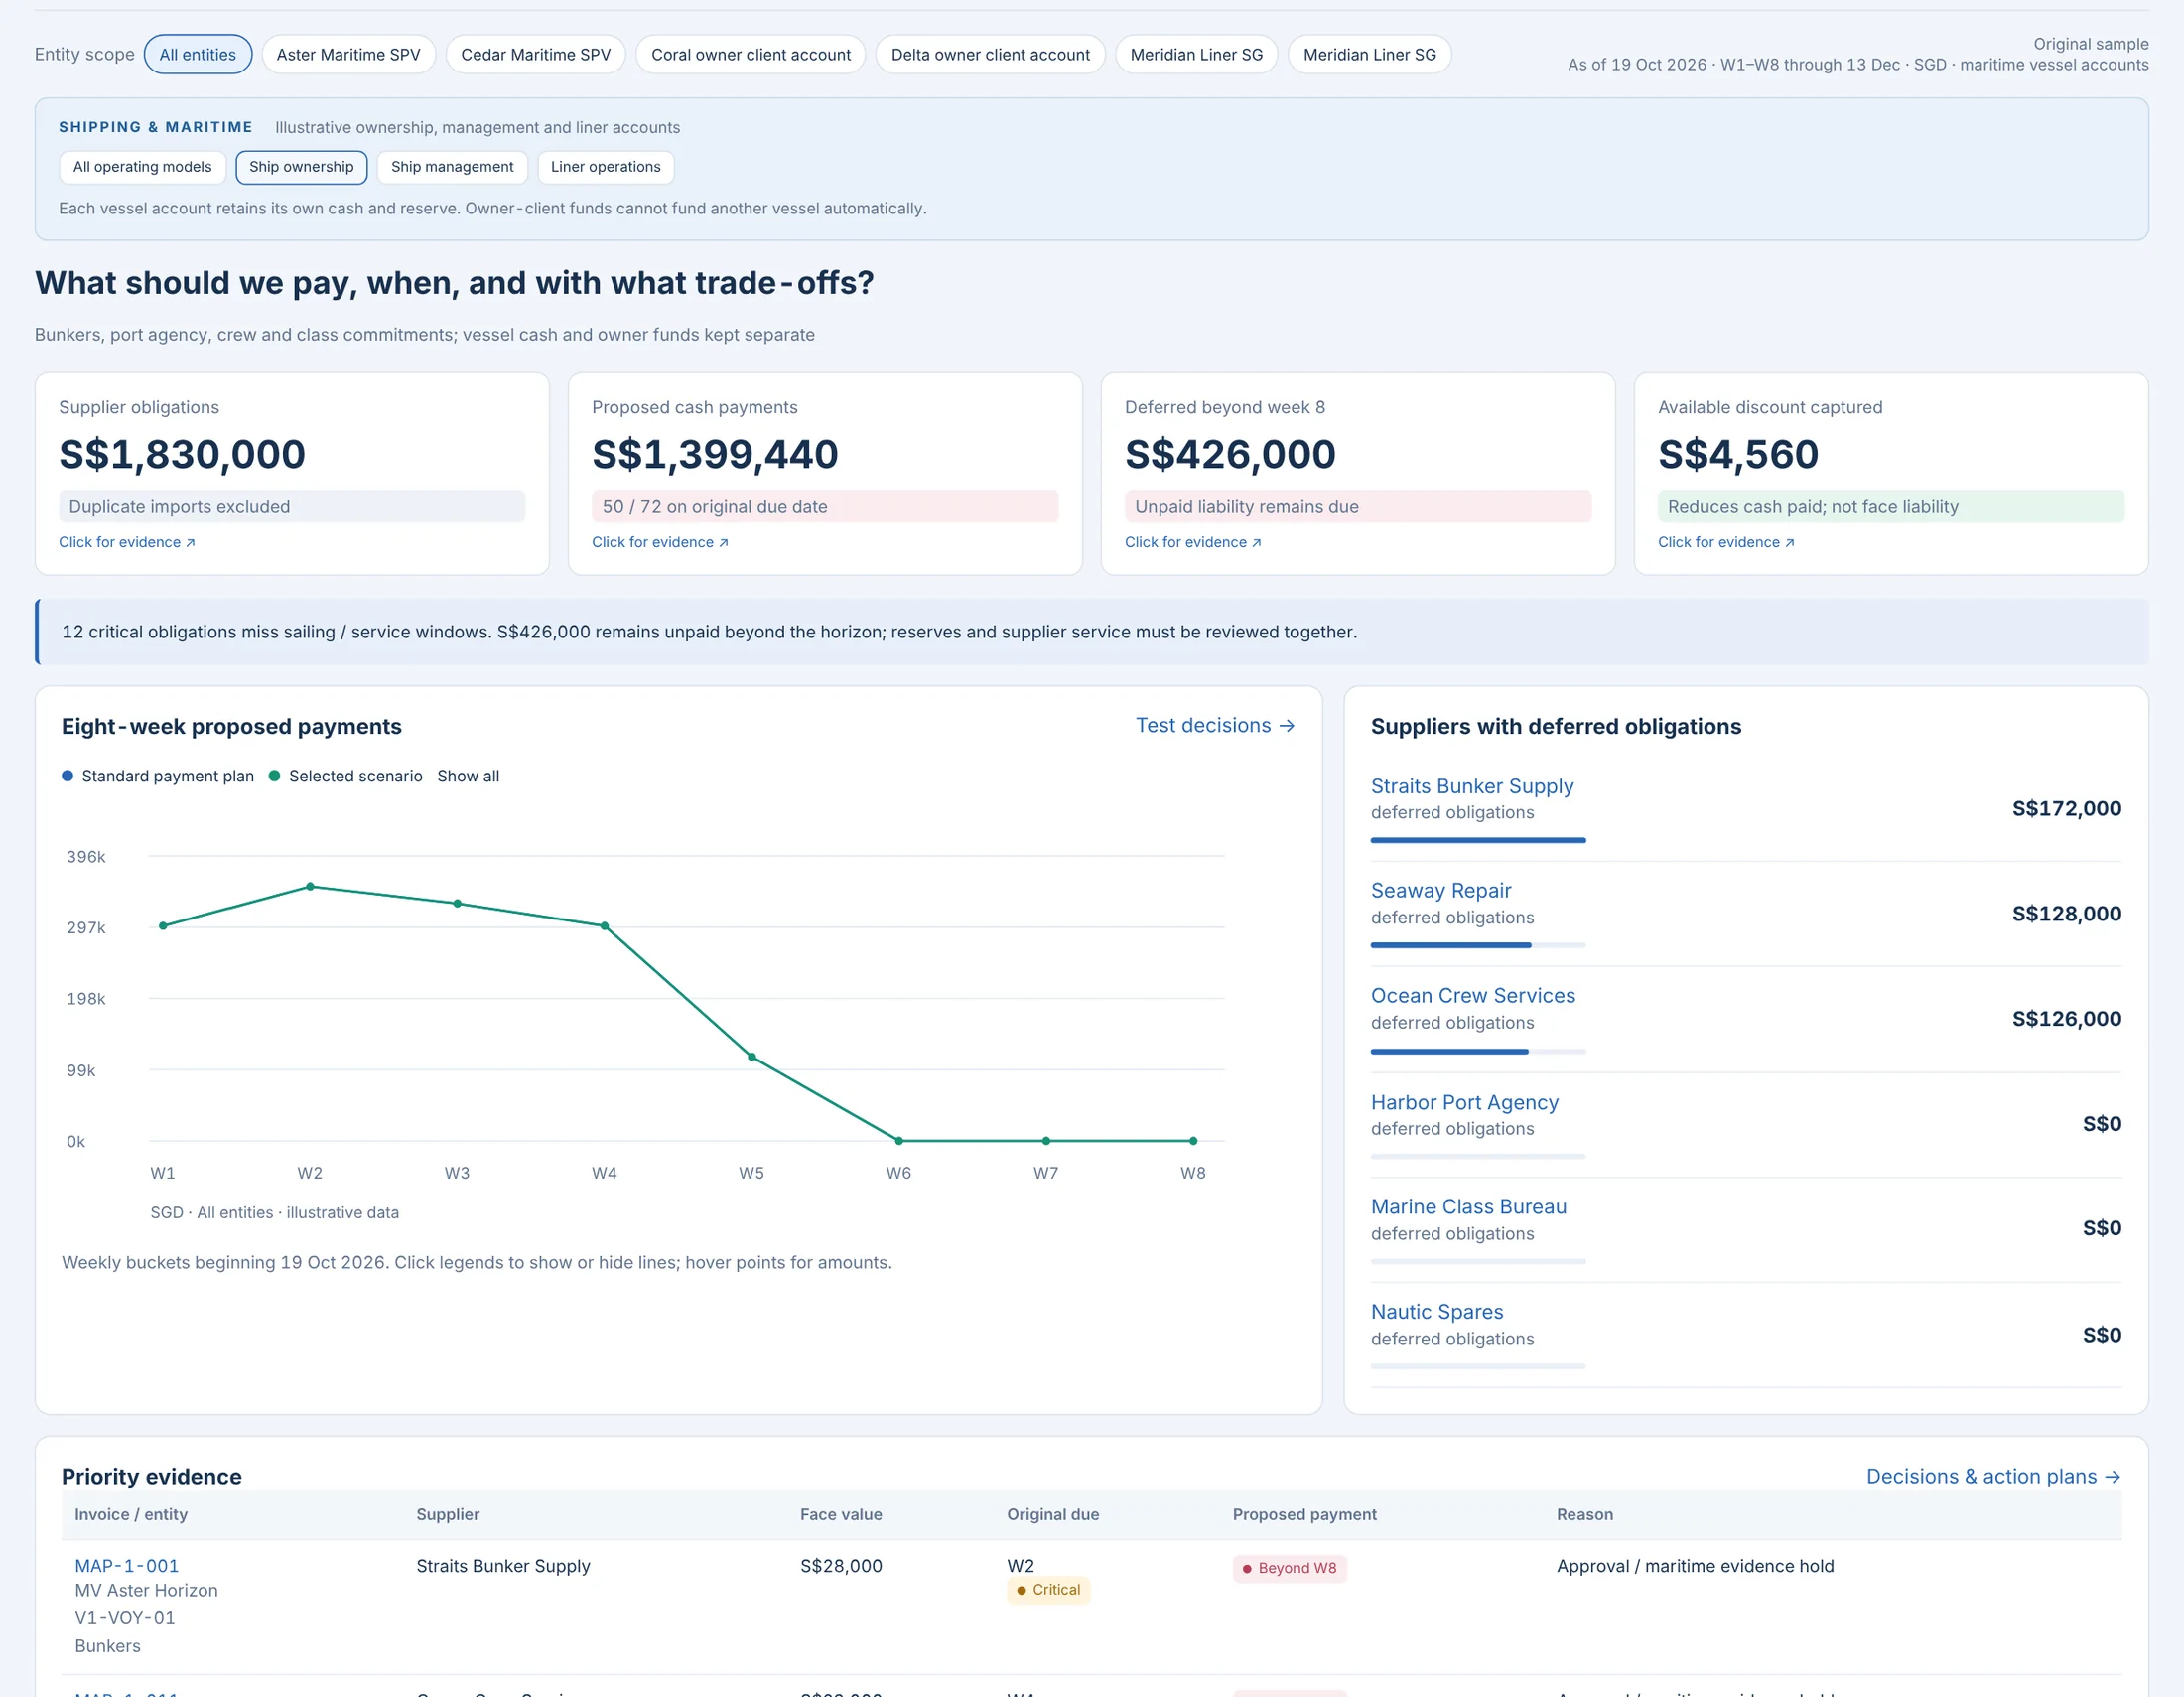The width and height of the screenshot is (2184, 1697).
Task: Open evidence for Available discount captured
Action: pos(1726,542)
